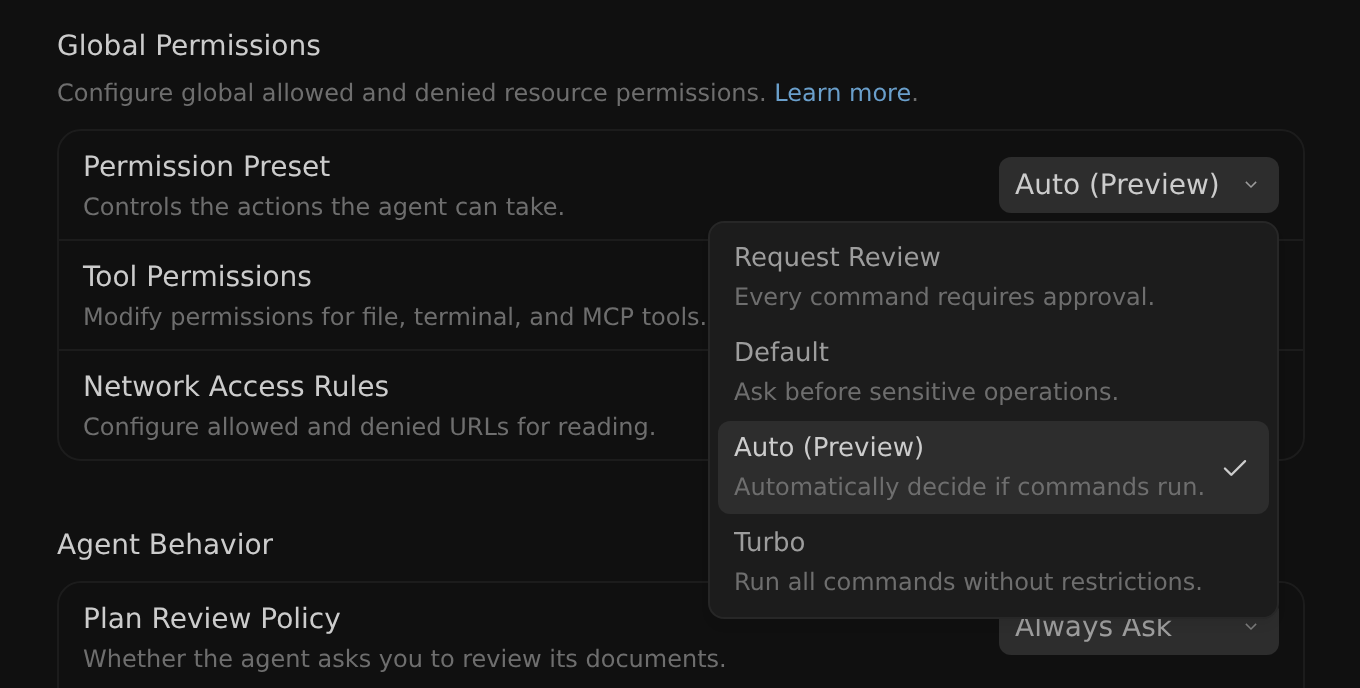Click 'Ask before sensitive operations.' description
This screenshot has height=688, width=1360.
926,392
